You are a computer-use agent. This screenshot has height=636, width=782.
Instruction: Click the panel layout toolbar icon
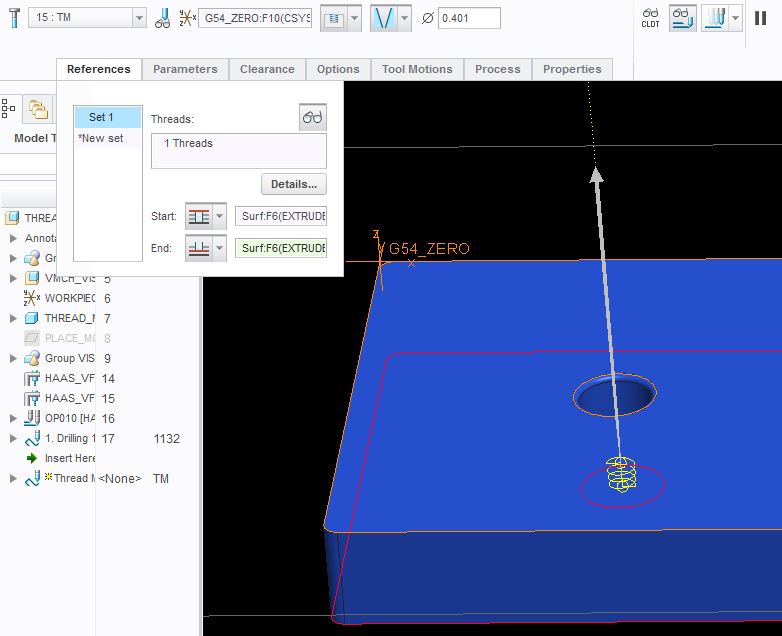click(334, 18)
